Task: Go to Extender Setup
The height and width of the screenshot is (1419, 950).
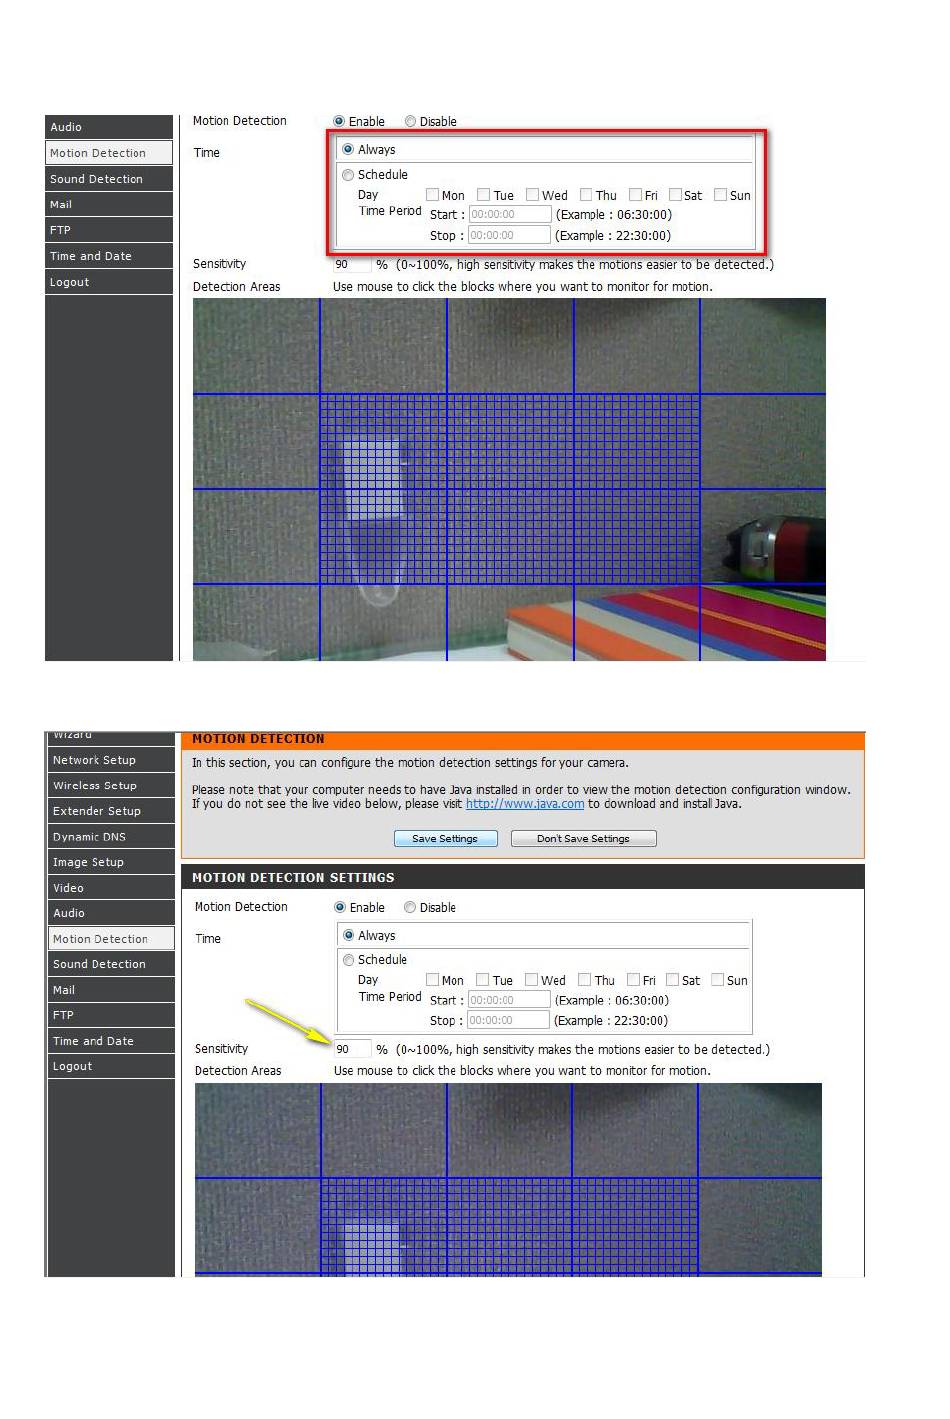Action: click(110, 811)
